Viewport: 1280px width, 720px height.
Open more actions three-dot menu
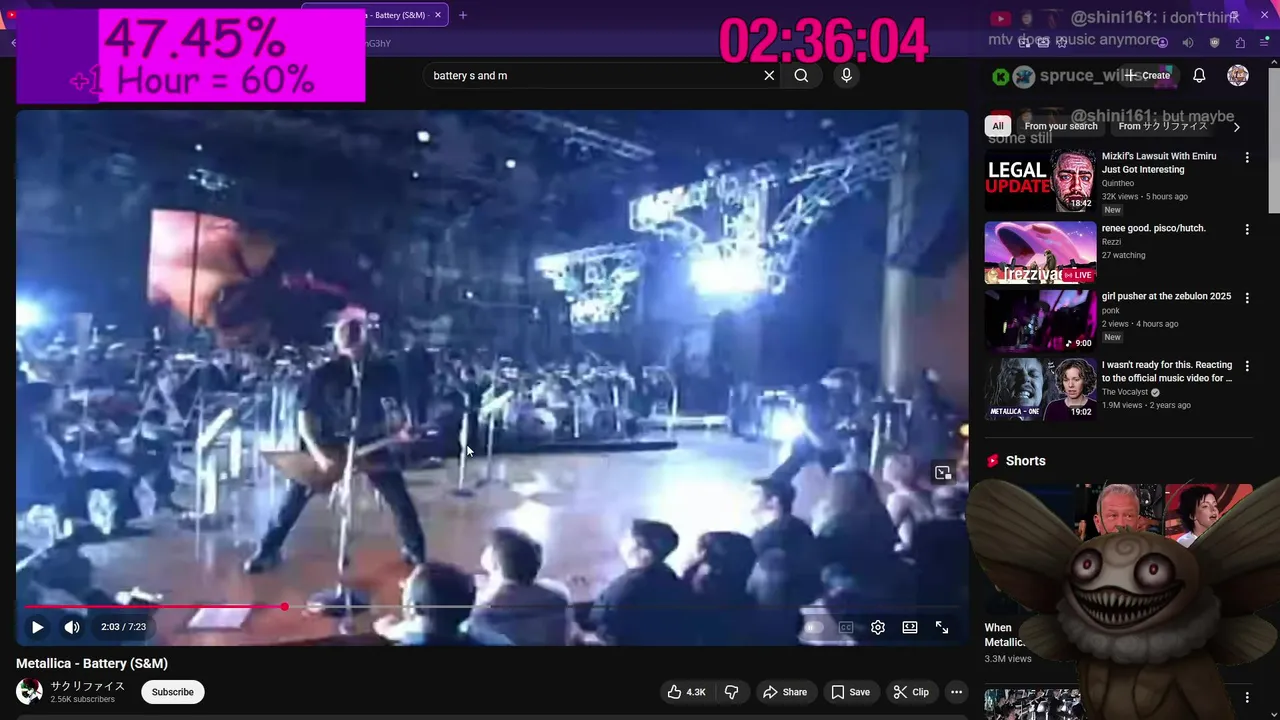[x=956, y=692]
